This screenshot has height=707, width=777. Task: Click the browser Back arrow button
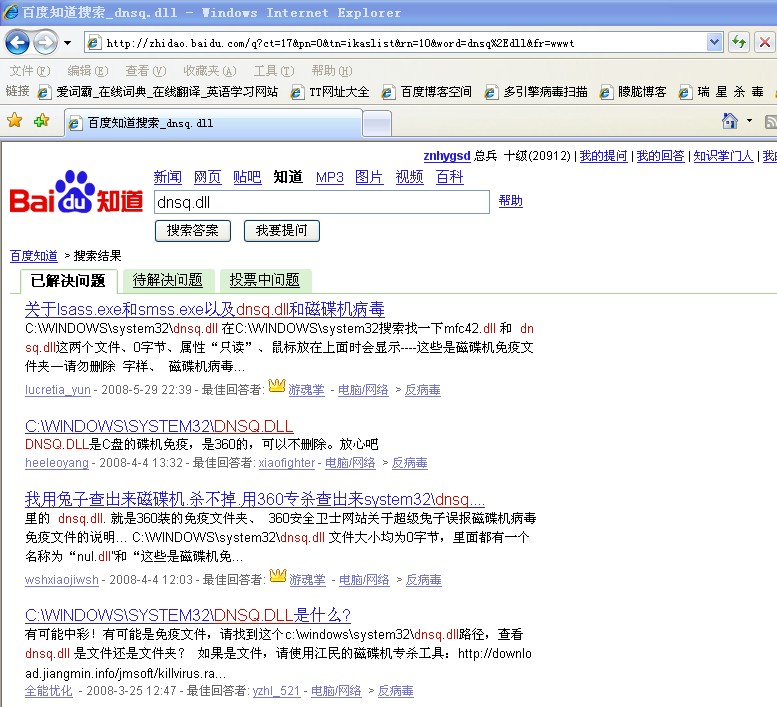coord(17,43)
